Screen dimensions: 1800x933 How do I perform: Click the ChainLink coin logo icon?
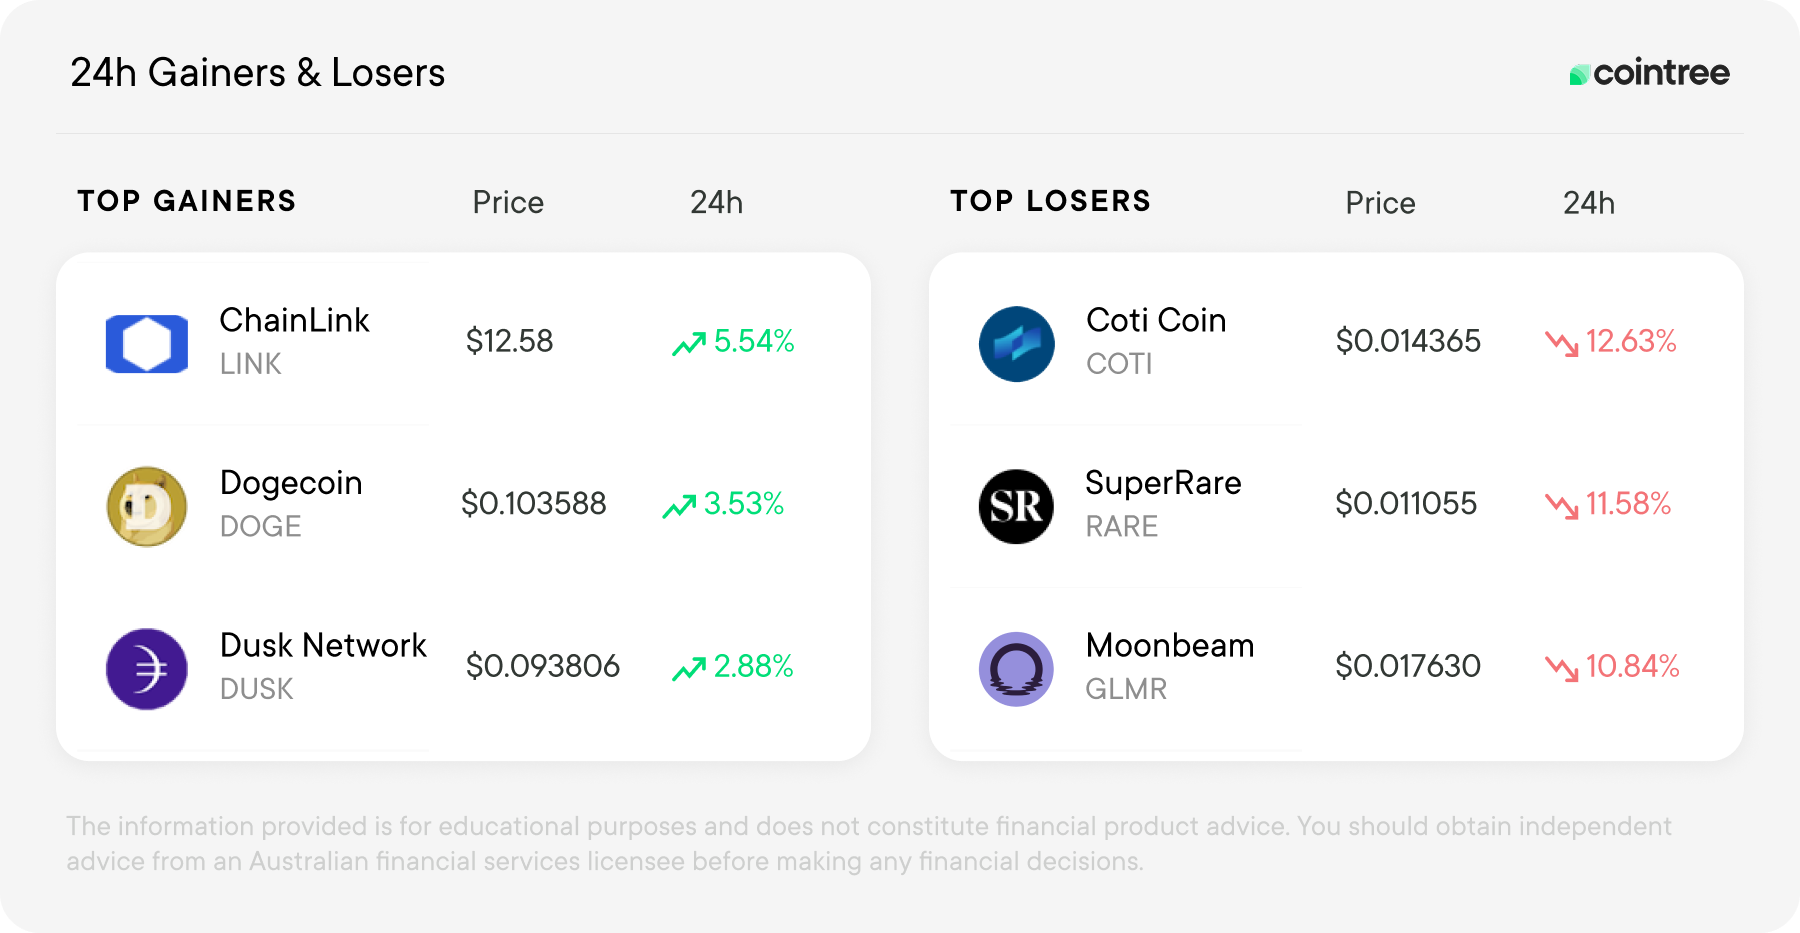pyautogui.click(x=147, y=344)
